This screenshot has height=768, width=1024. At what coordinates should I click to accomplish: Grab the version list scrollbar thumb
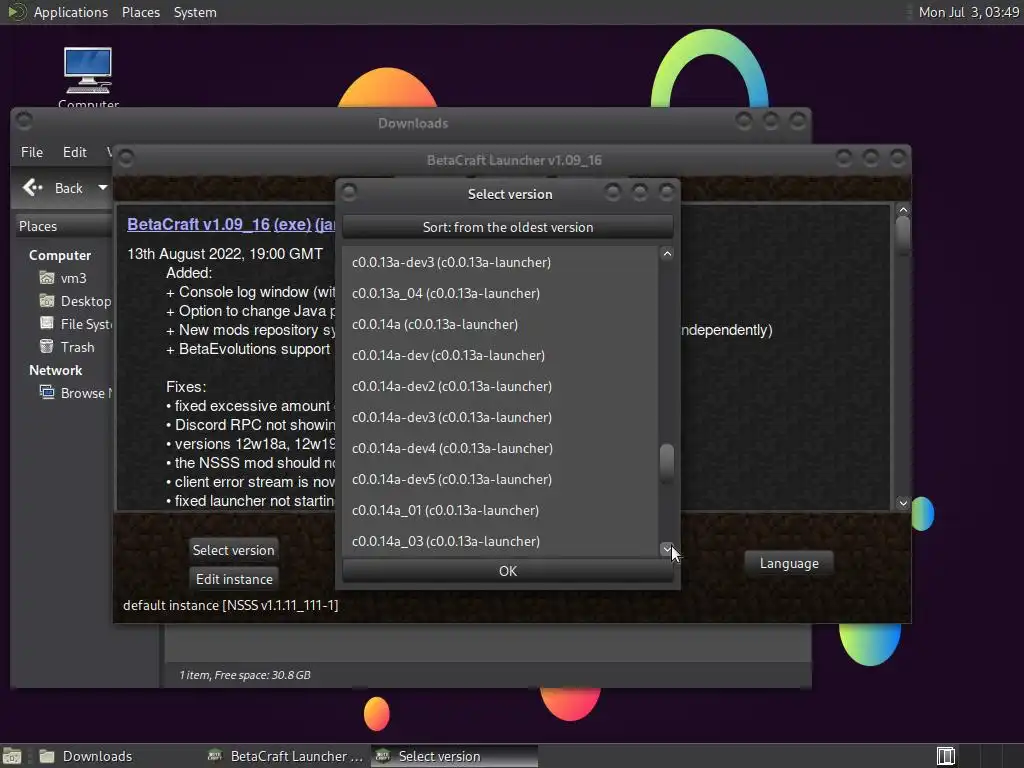tap(667, 463)
